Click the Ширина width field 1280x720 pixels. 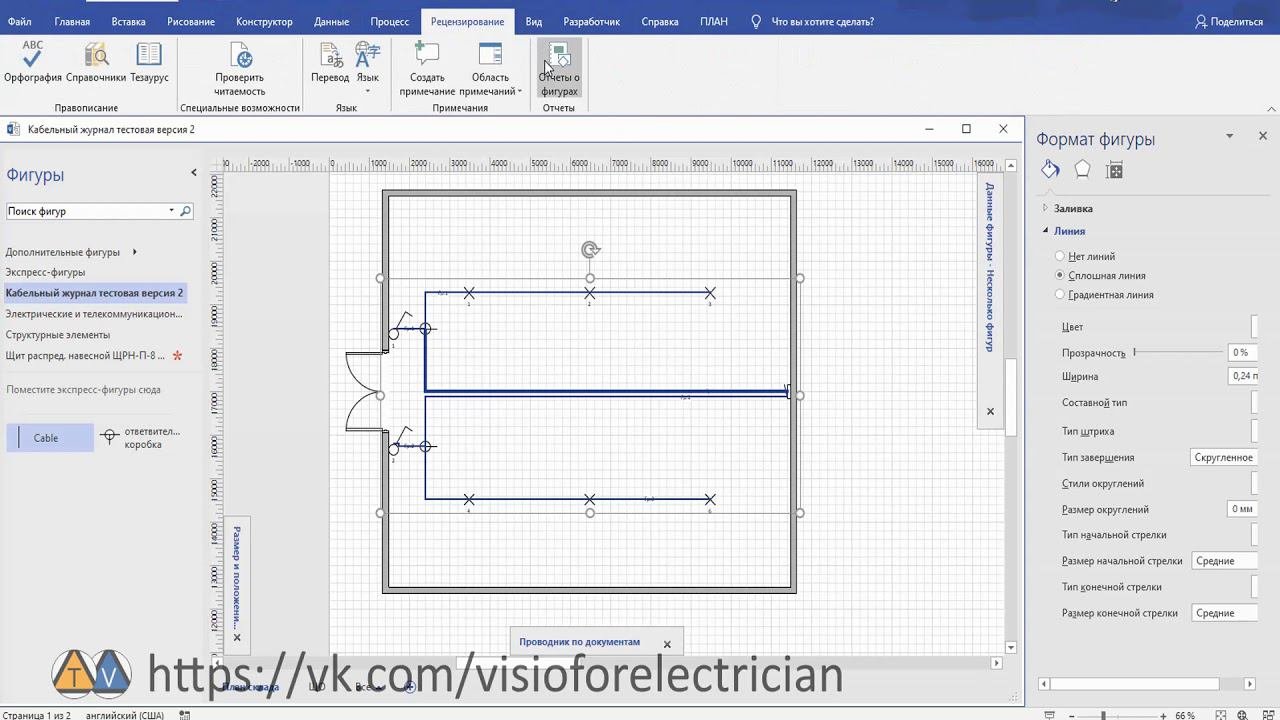(1243, 377)
